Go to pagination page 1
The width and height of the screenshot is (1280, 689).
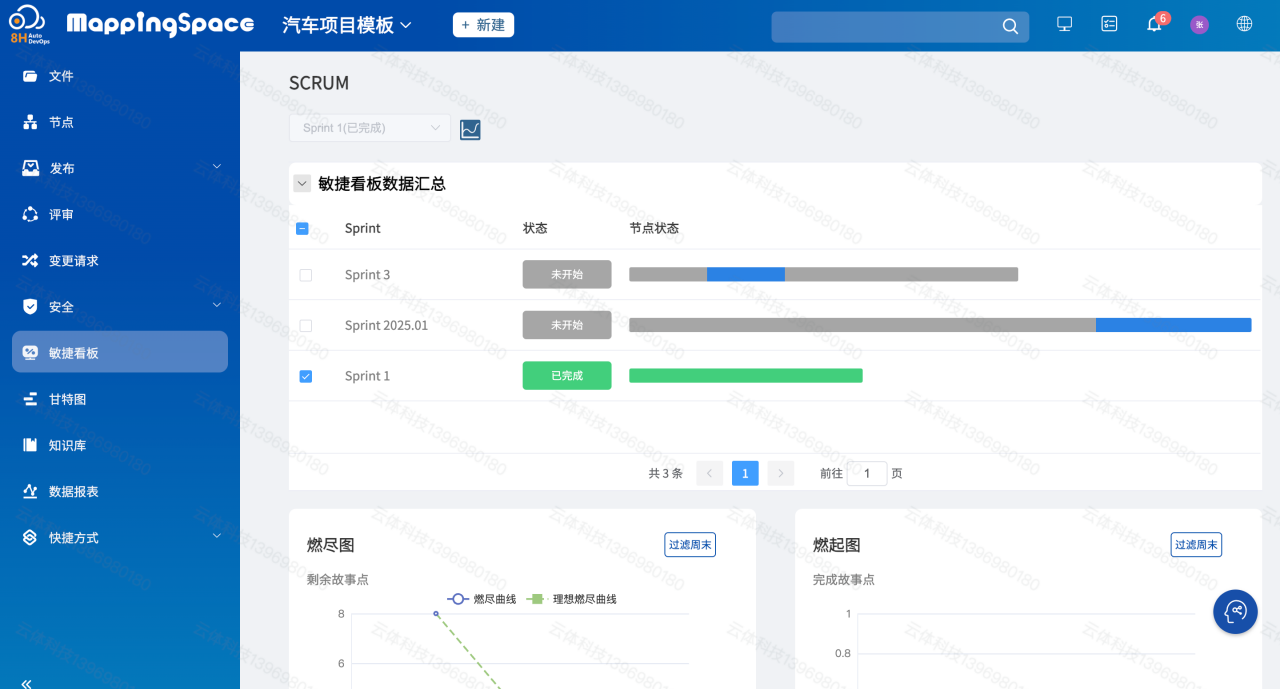[x=745, y=473]
